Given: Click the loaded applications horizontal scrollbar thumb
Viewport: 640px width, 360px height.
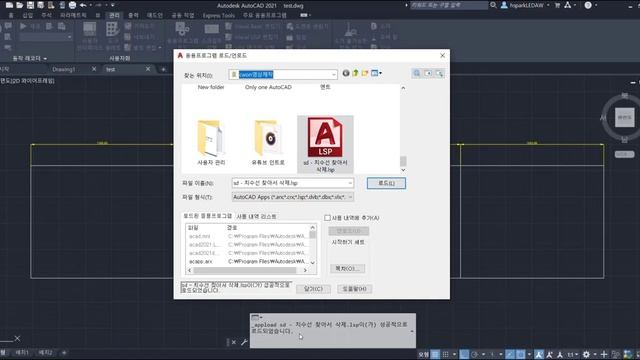Looking at the screenshot, I should point(244,270).
